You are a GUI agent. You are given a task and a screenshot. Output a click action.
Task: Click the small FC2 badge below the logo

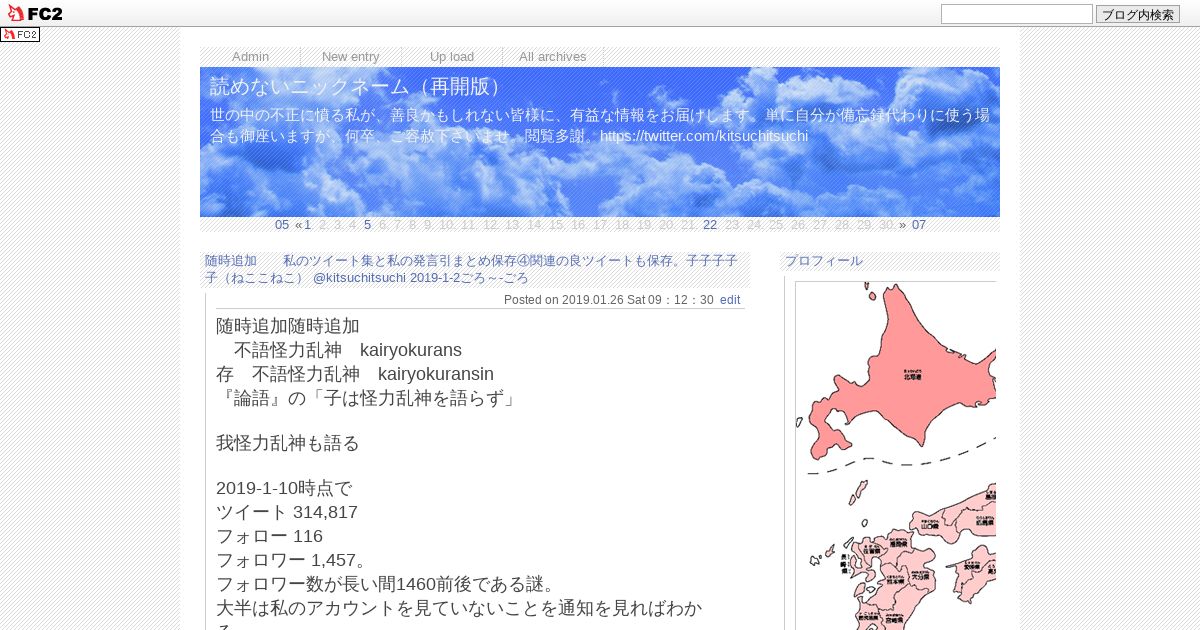tap(20, 34)
